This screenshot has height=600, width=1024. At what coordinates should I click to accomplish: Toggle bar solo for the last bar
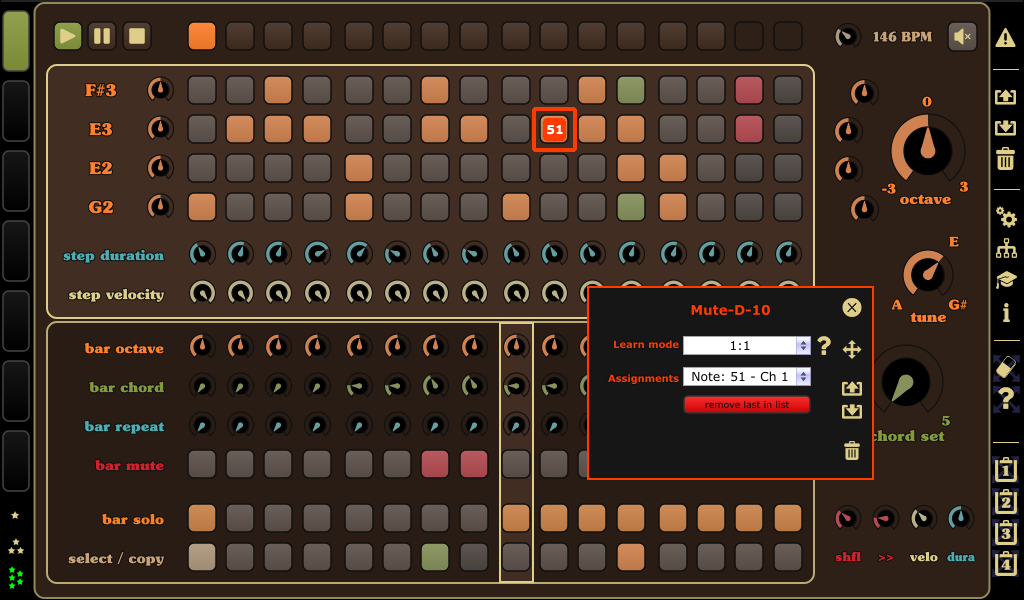tap(788, 518)
